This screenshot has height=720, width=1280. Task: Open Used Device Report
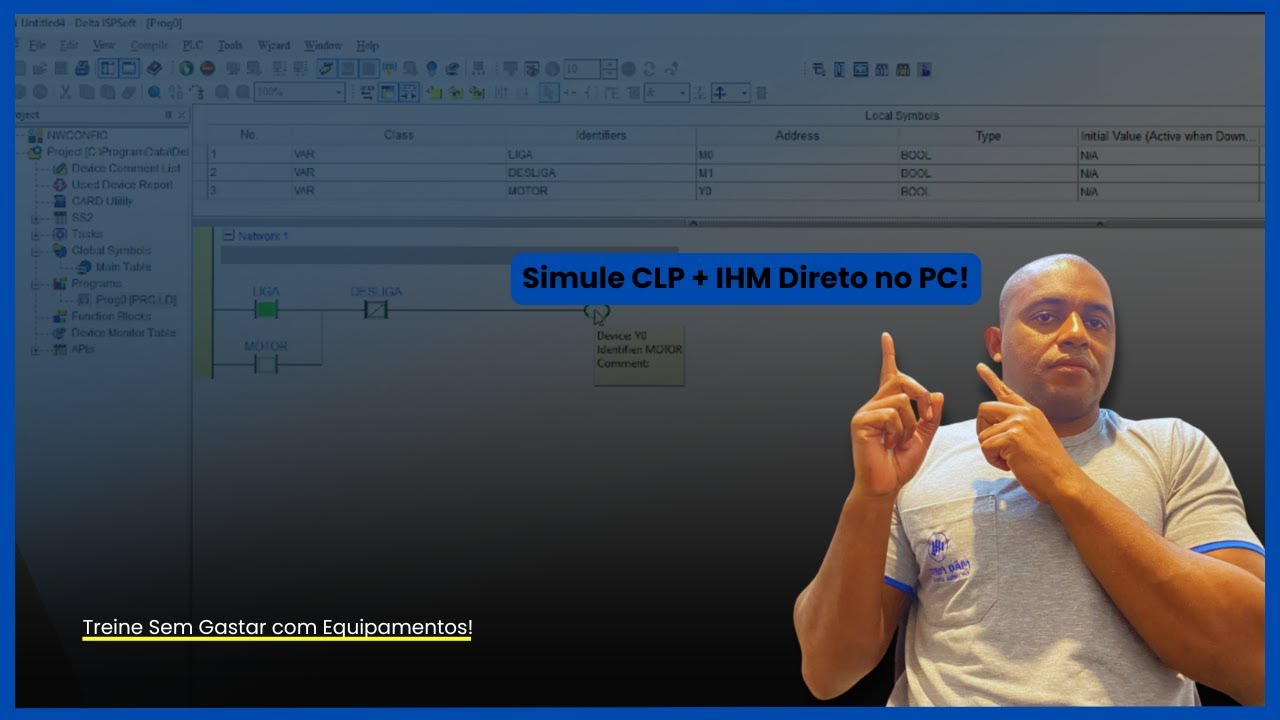click(x=122, y=184)
